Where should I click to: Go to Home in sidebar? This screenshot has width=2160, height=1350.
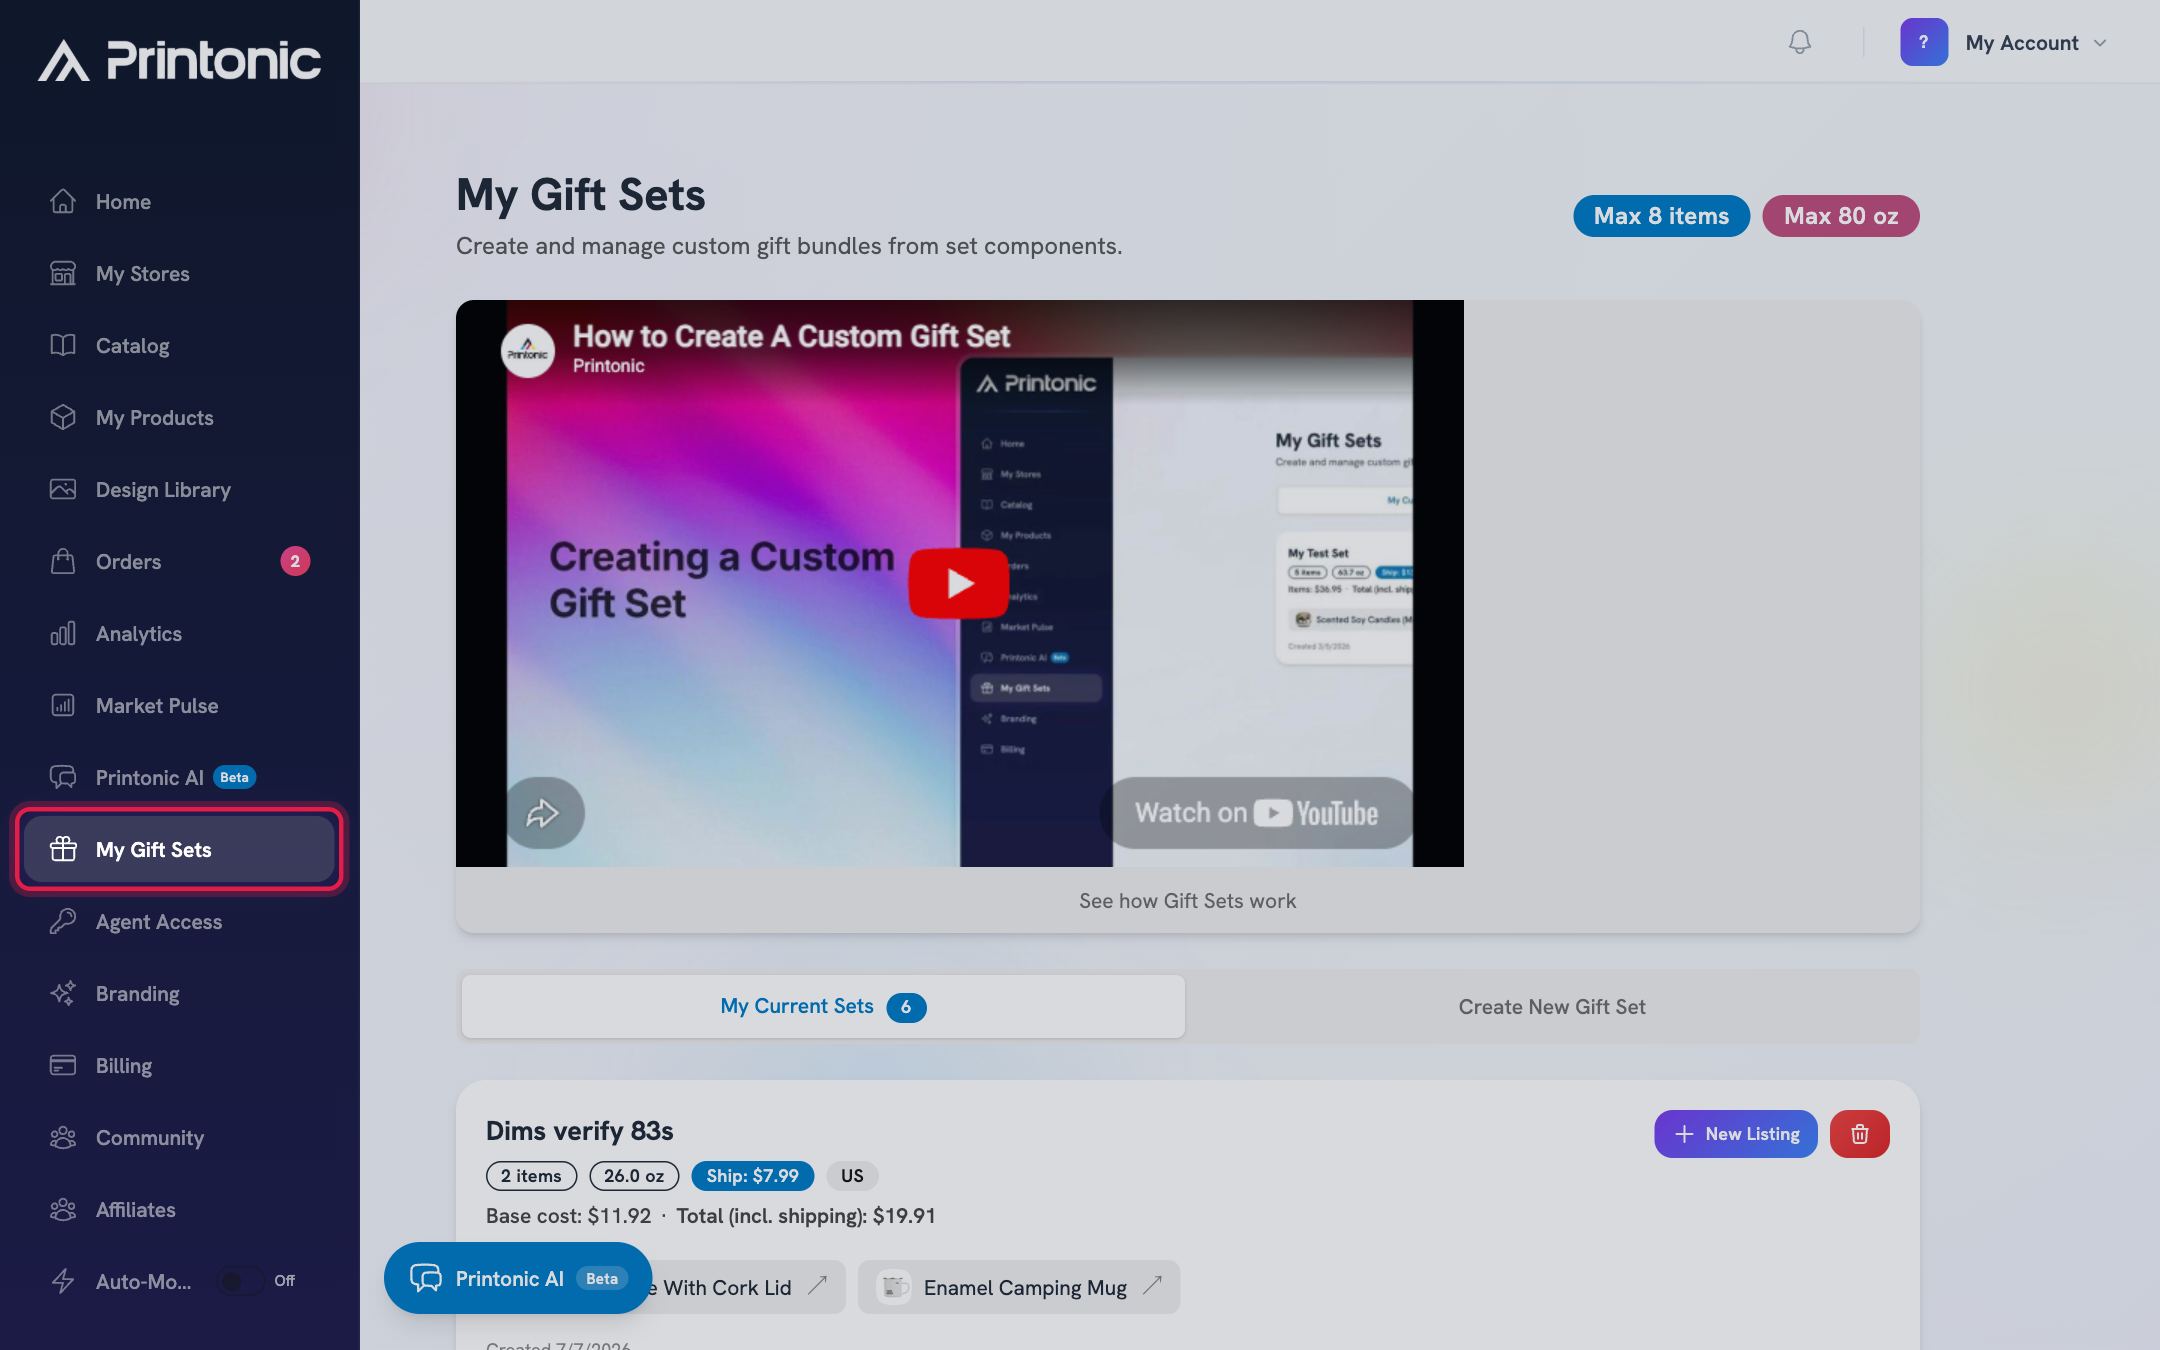coord(179,201)
